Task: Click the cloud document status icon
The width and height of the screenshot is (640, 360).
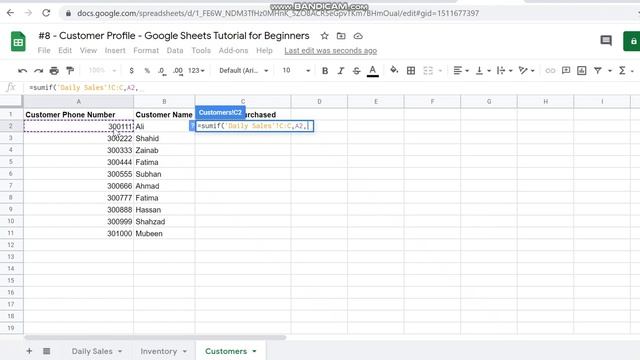Action: 358,36
